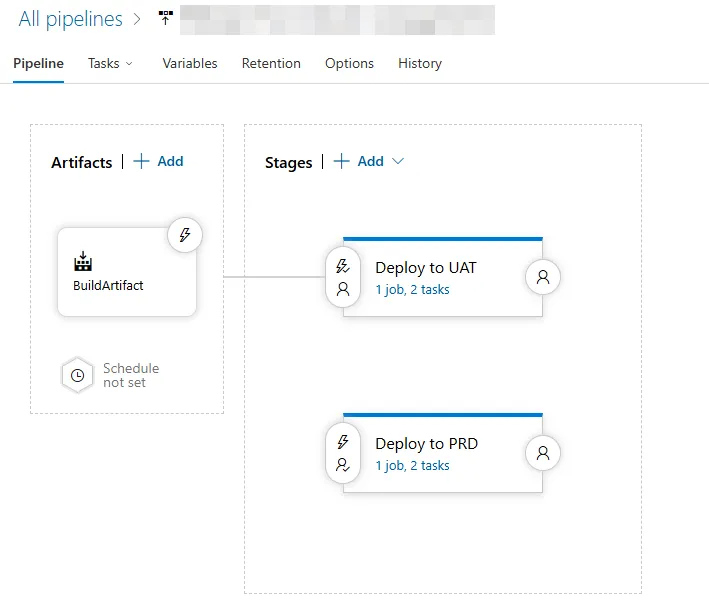The image size is (709, 602).
Task: Select the Deploy to PRD stage name
Action: click(x=426, y=444)
